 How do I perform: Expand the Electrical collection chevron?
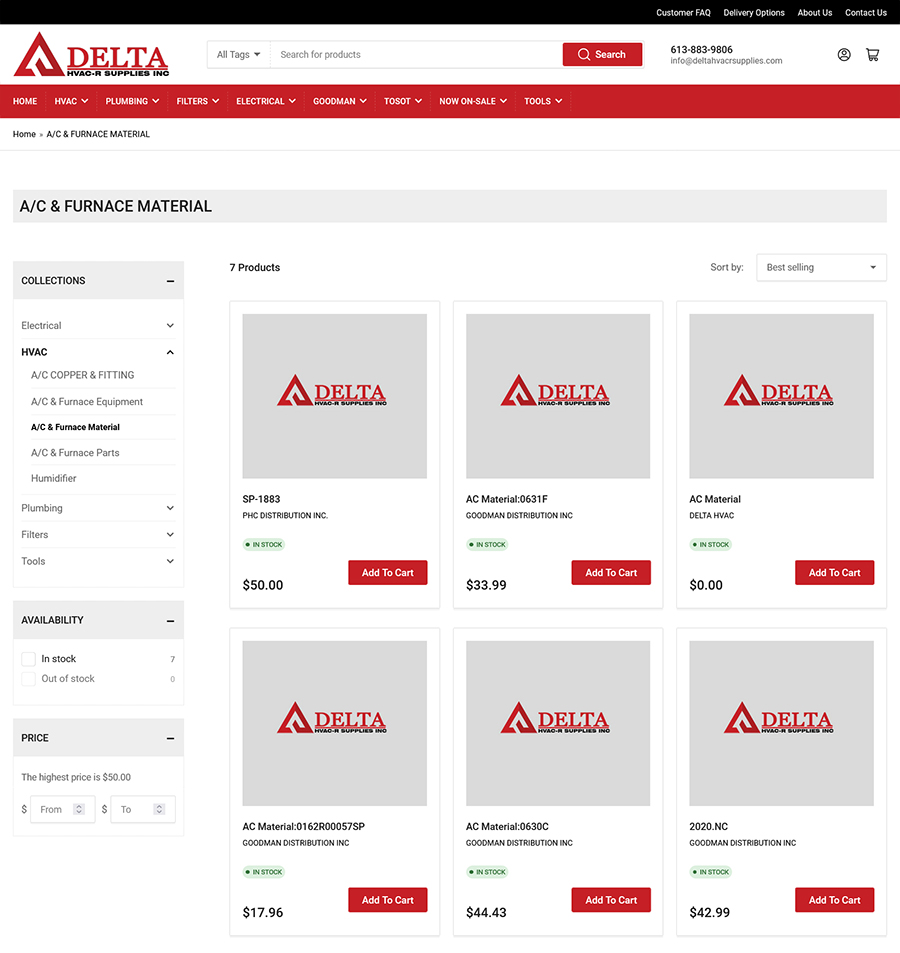[x=170, y=326]
